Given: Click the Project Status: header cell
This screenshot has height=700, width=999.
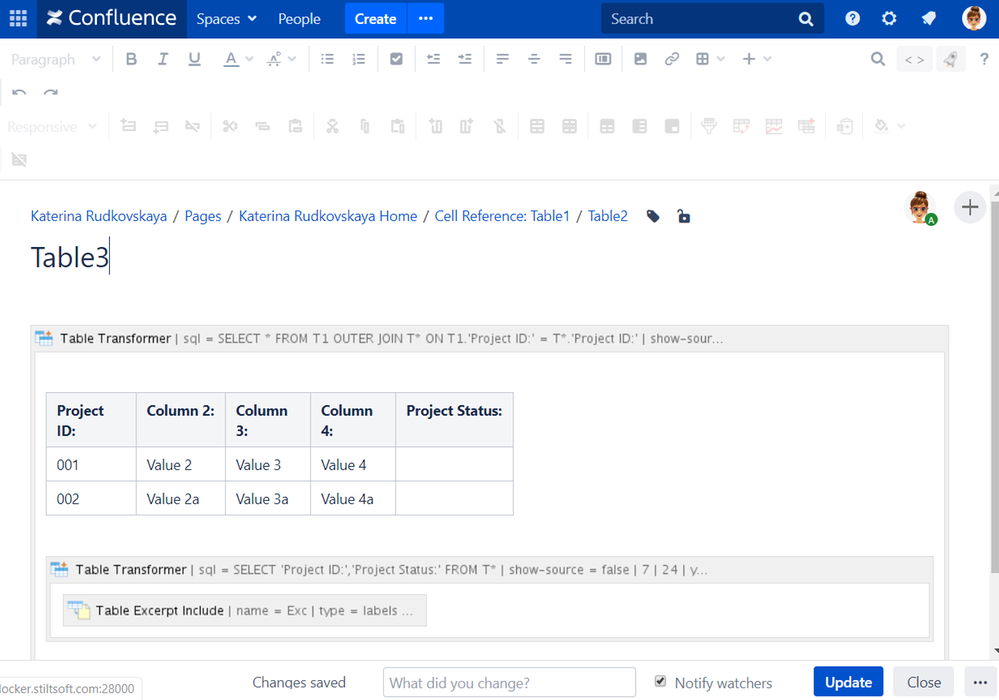Looking at the screenshot, I should pos(454,420).
